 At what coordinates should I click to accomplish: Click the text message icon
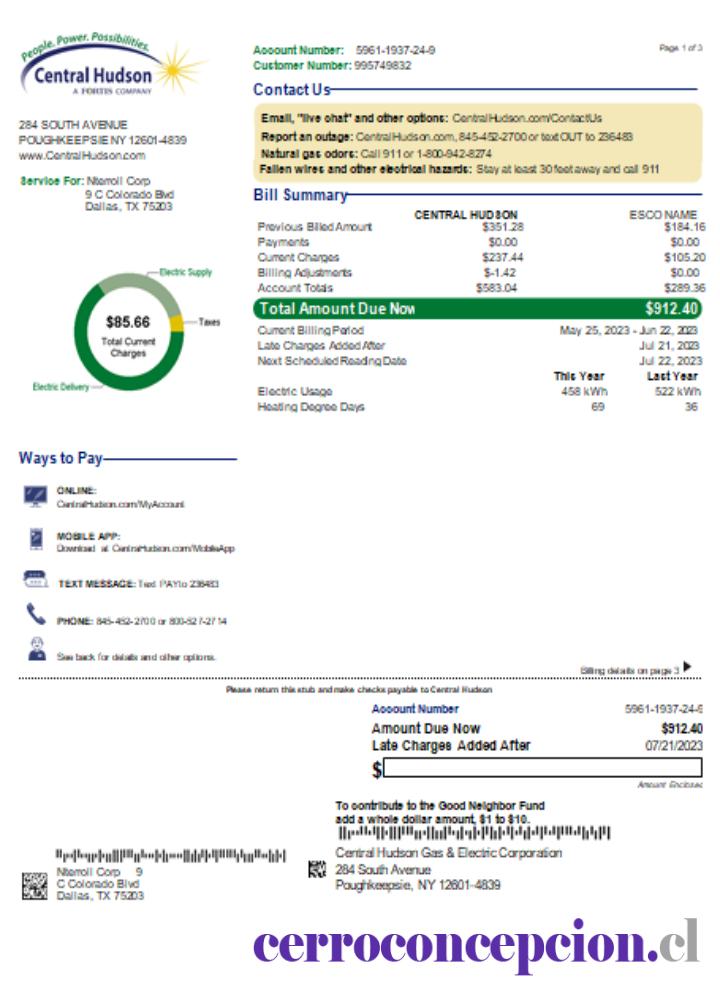pyautogui.click(x=35, y=580)
